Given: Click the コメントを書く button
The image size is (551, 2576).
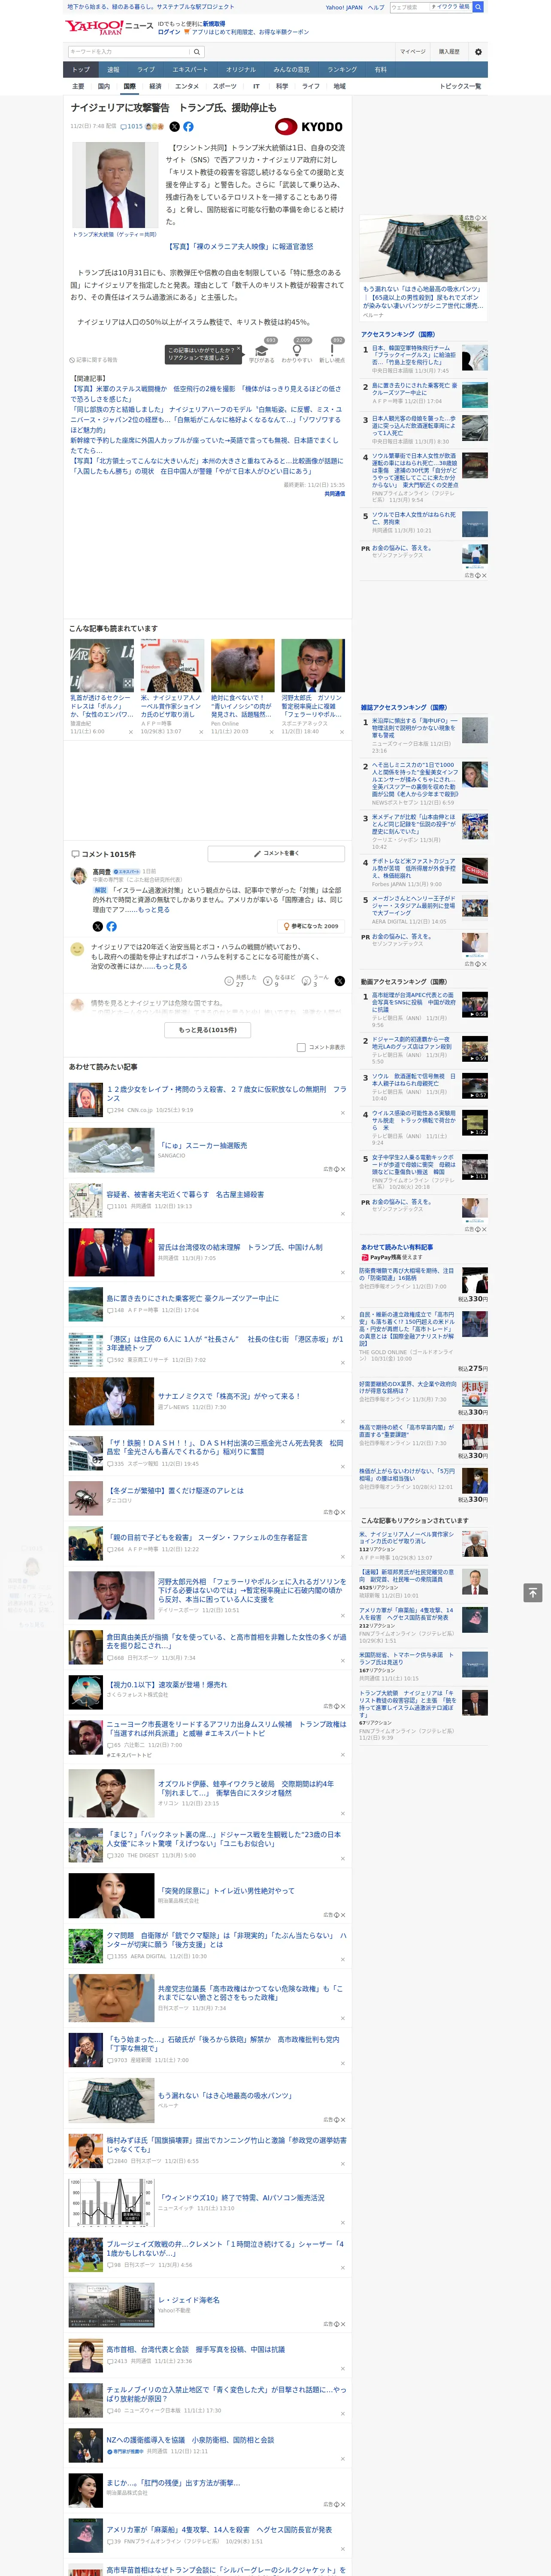Looking at the screenshot, I should tap(276, 853).
